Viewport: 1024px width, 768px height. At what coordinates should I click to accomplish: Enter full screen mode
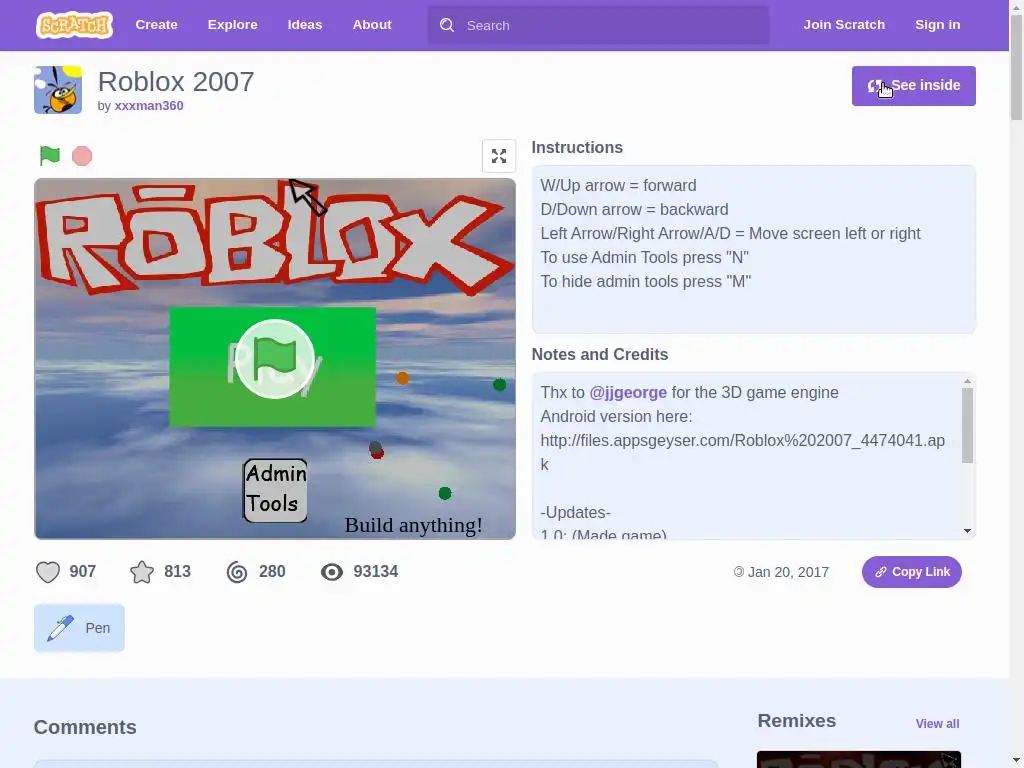coord(499,156)
